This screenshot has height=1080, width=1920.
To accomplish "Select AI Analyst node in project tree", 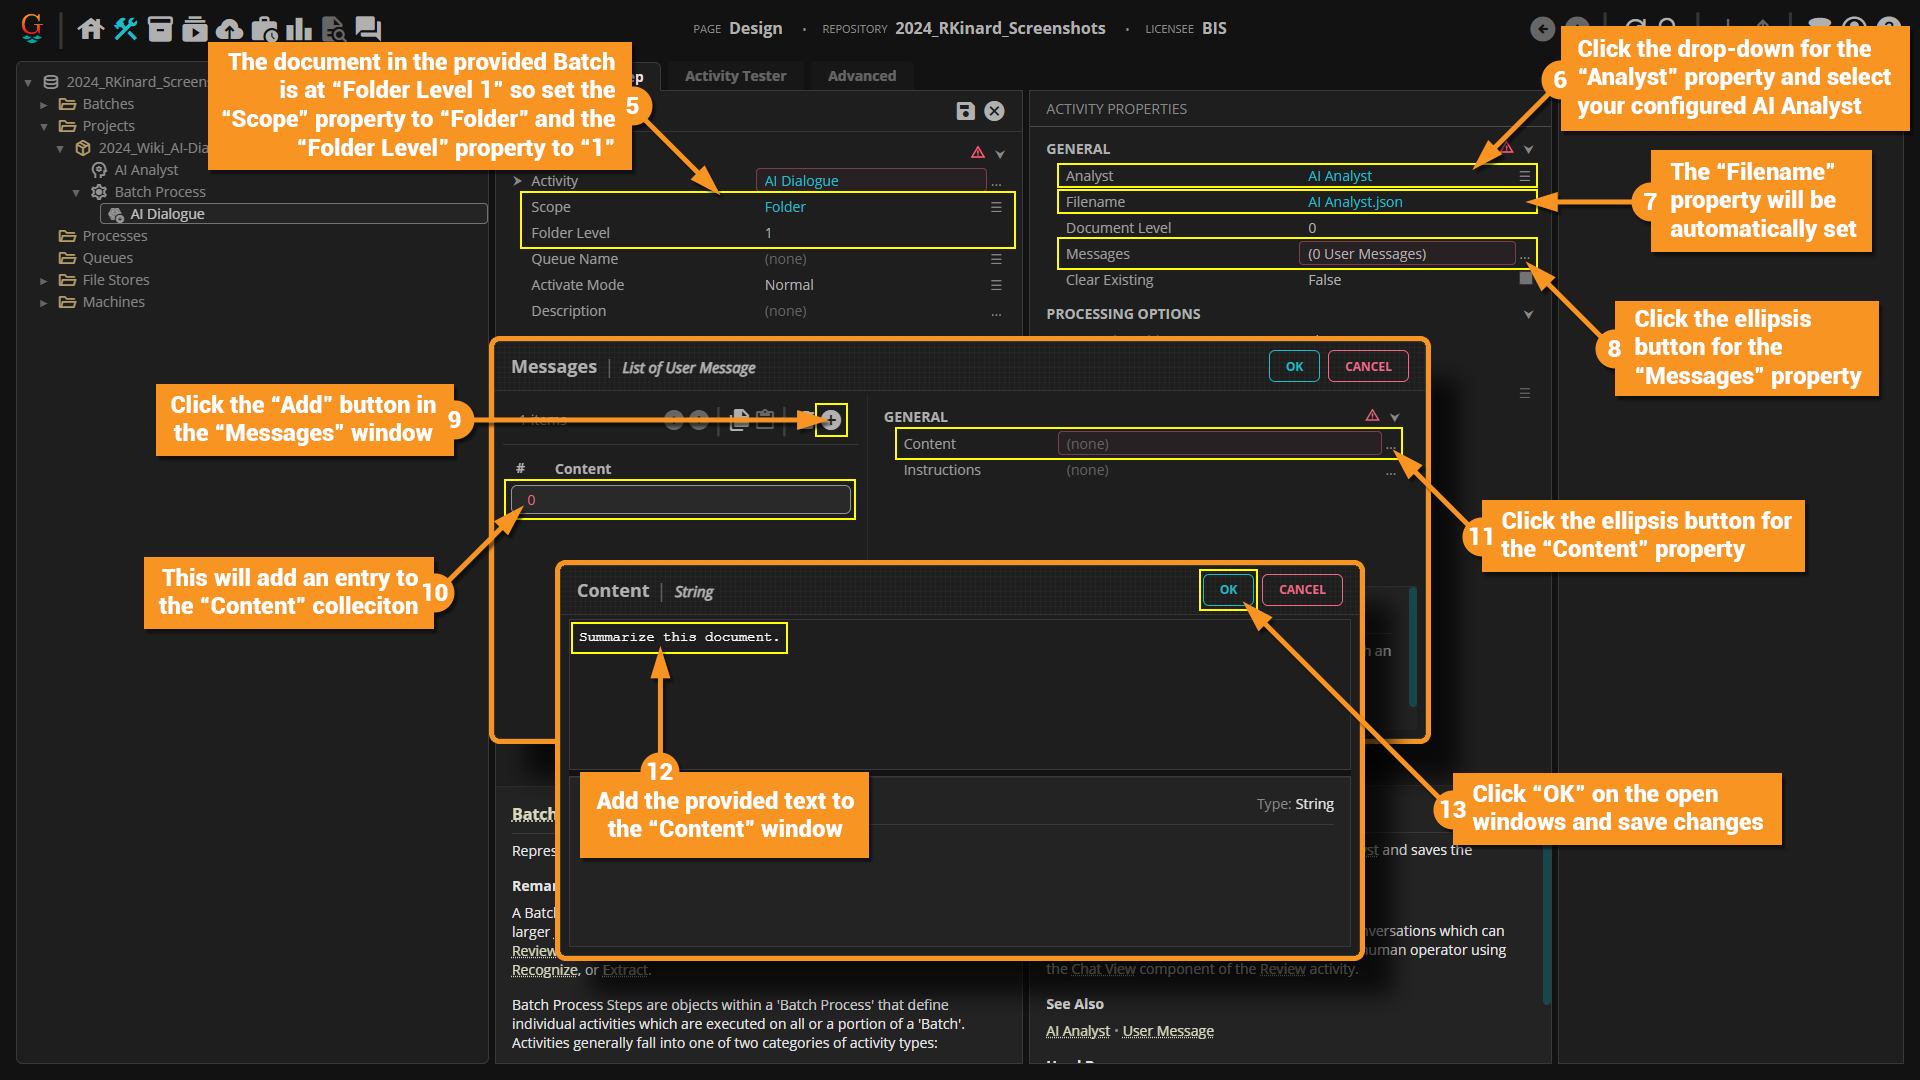I will (x=146, y=170).
